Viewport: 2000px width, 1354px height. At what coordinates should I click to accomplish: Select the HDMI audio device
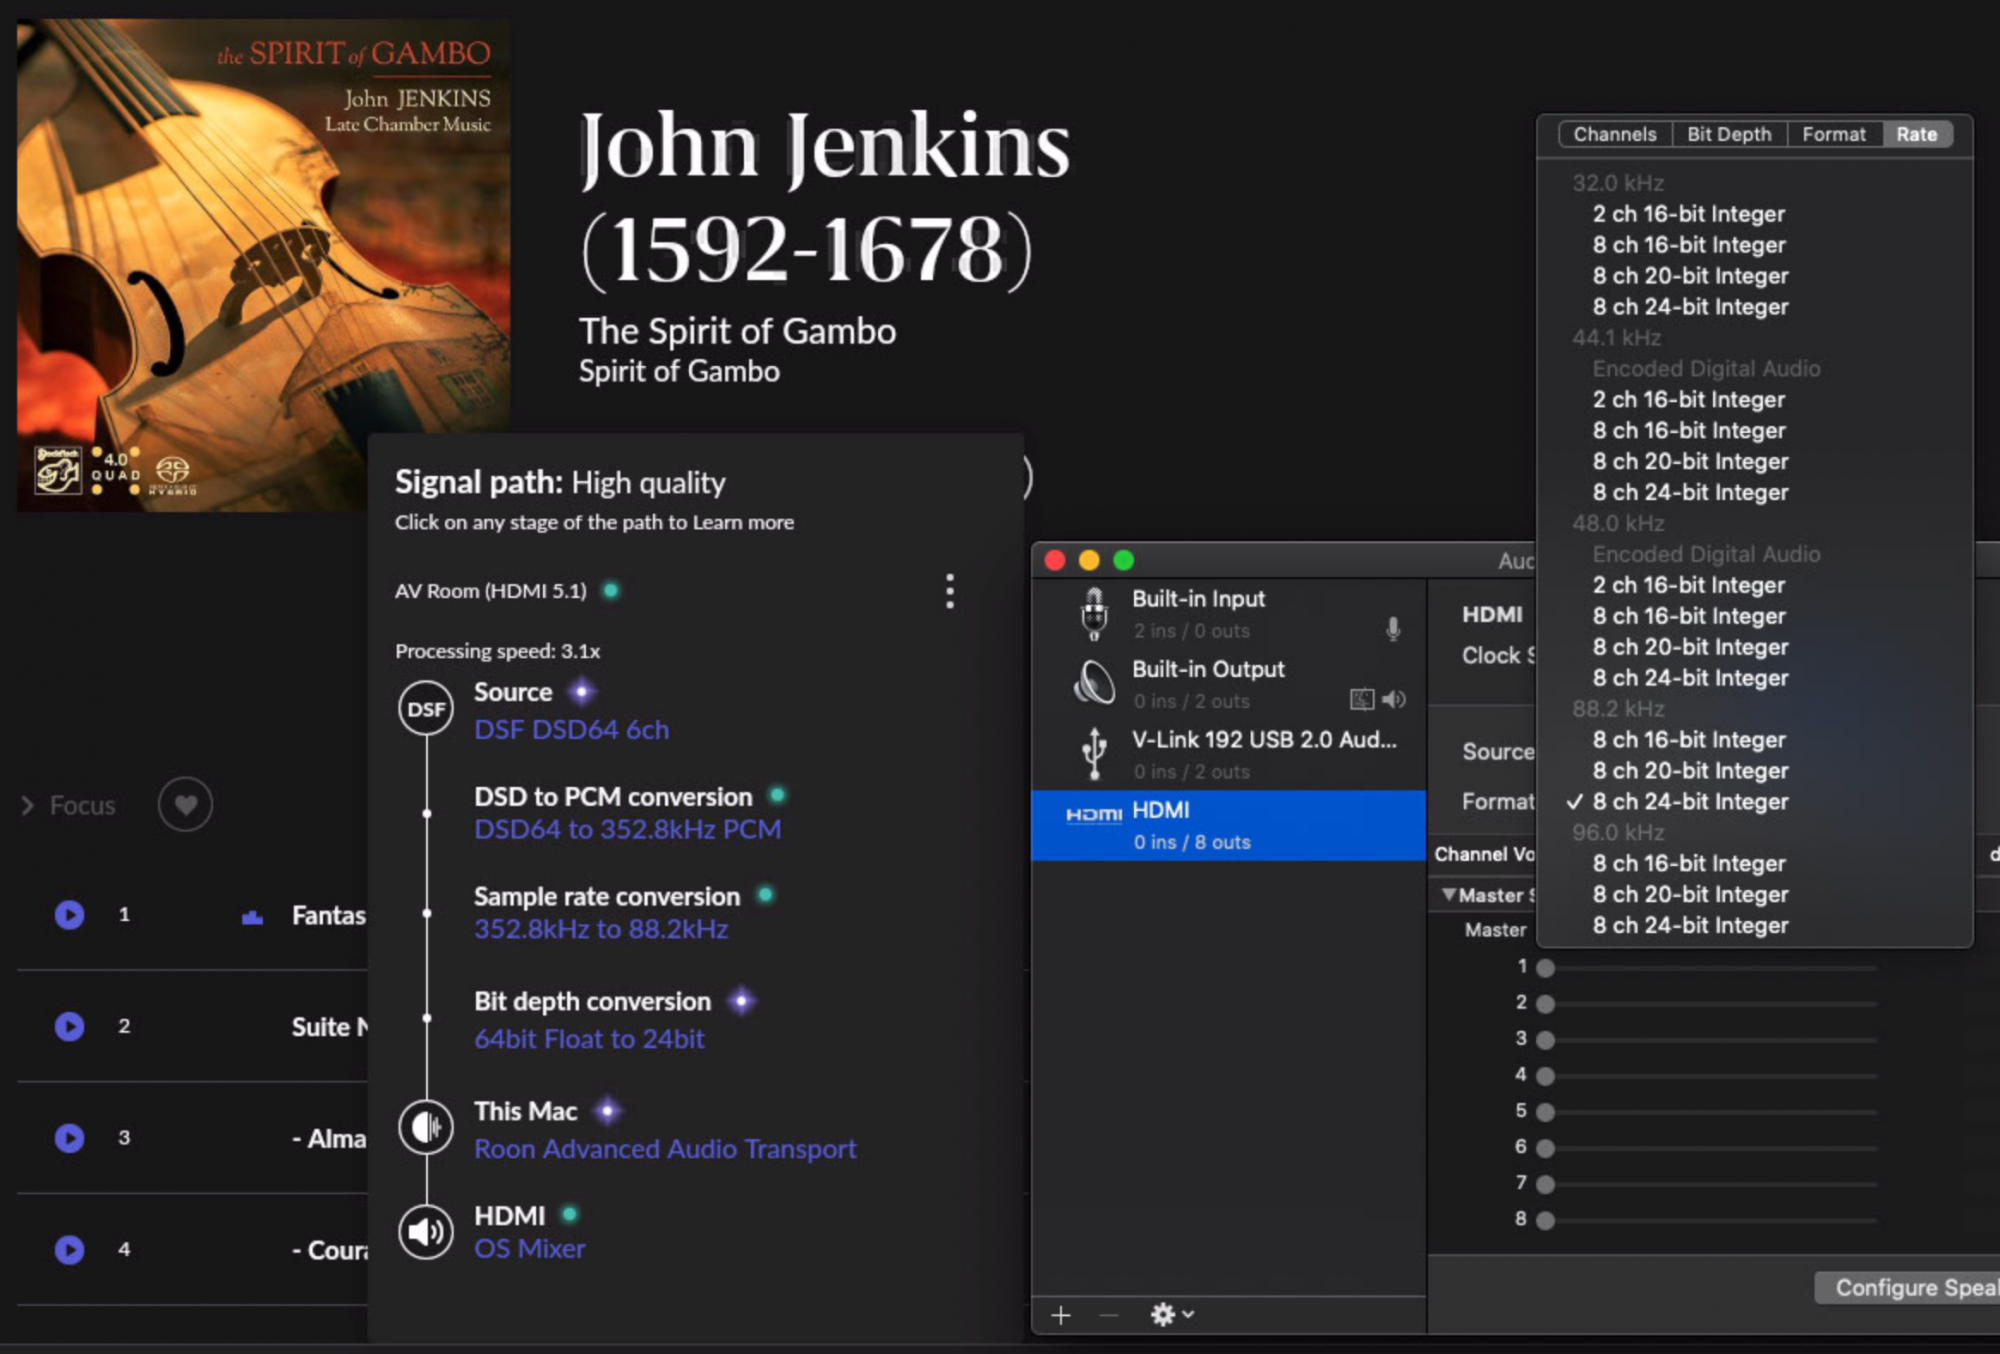point(1227,825)
